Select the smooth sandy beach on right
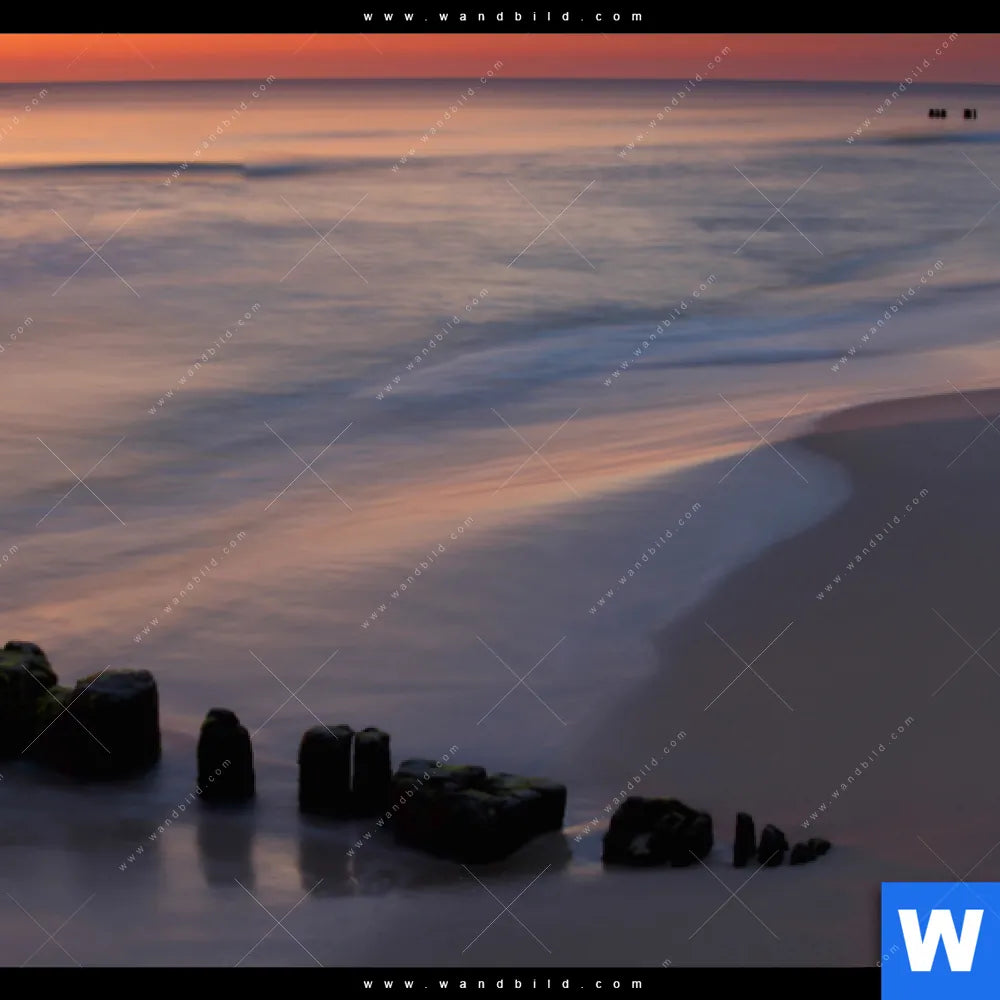1000x1000 pixels. (x=880, y=650)
